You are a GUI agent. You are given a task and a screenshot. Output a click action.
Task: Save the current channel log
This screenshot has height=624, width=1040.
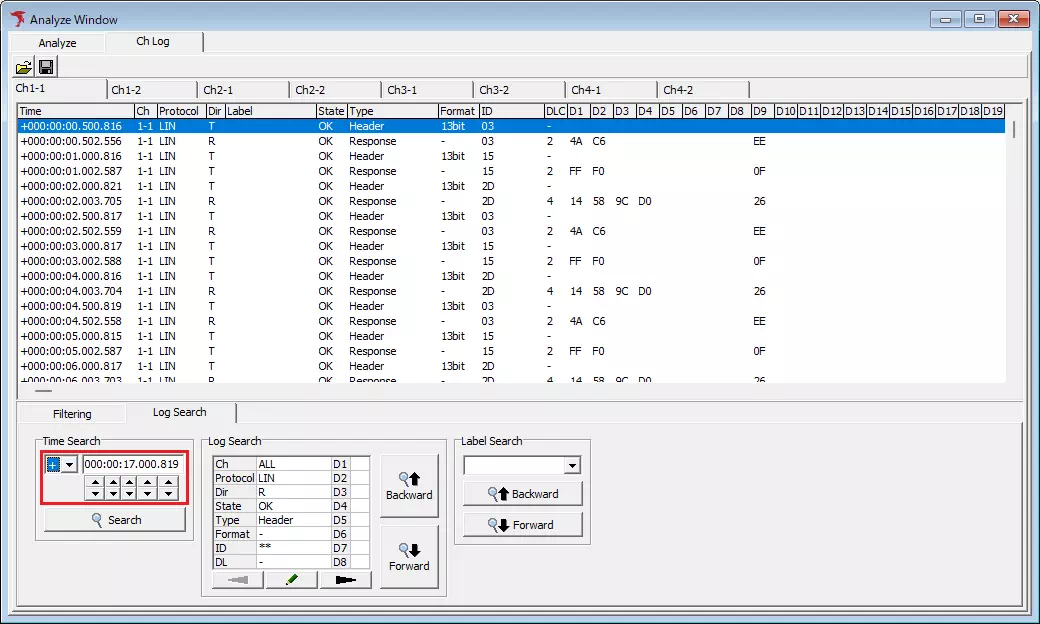pyautogui.click(x=44, y=65)
